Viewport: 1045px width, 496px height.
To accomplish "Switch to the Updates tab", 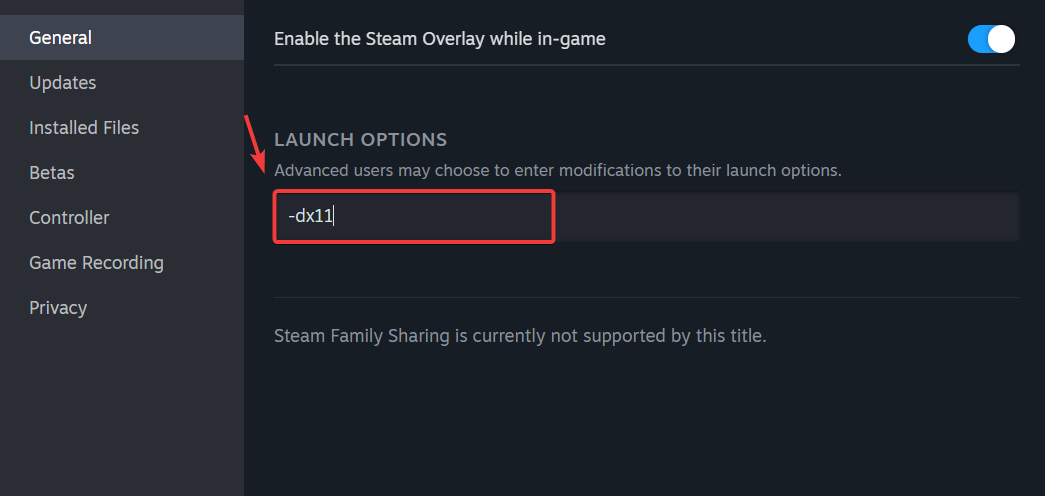I will [x=63, y=83].
